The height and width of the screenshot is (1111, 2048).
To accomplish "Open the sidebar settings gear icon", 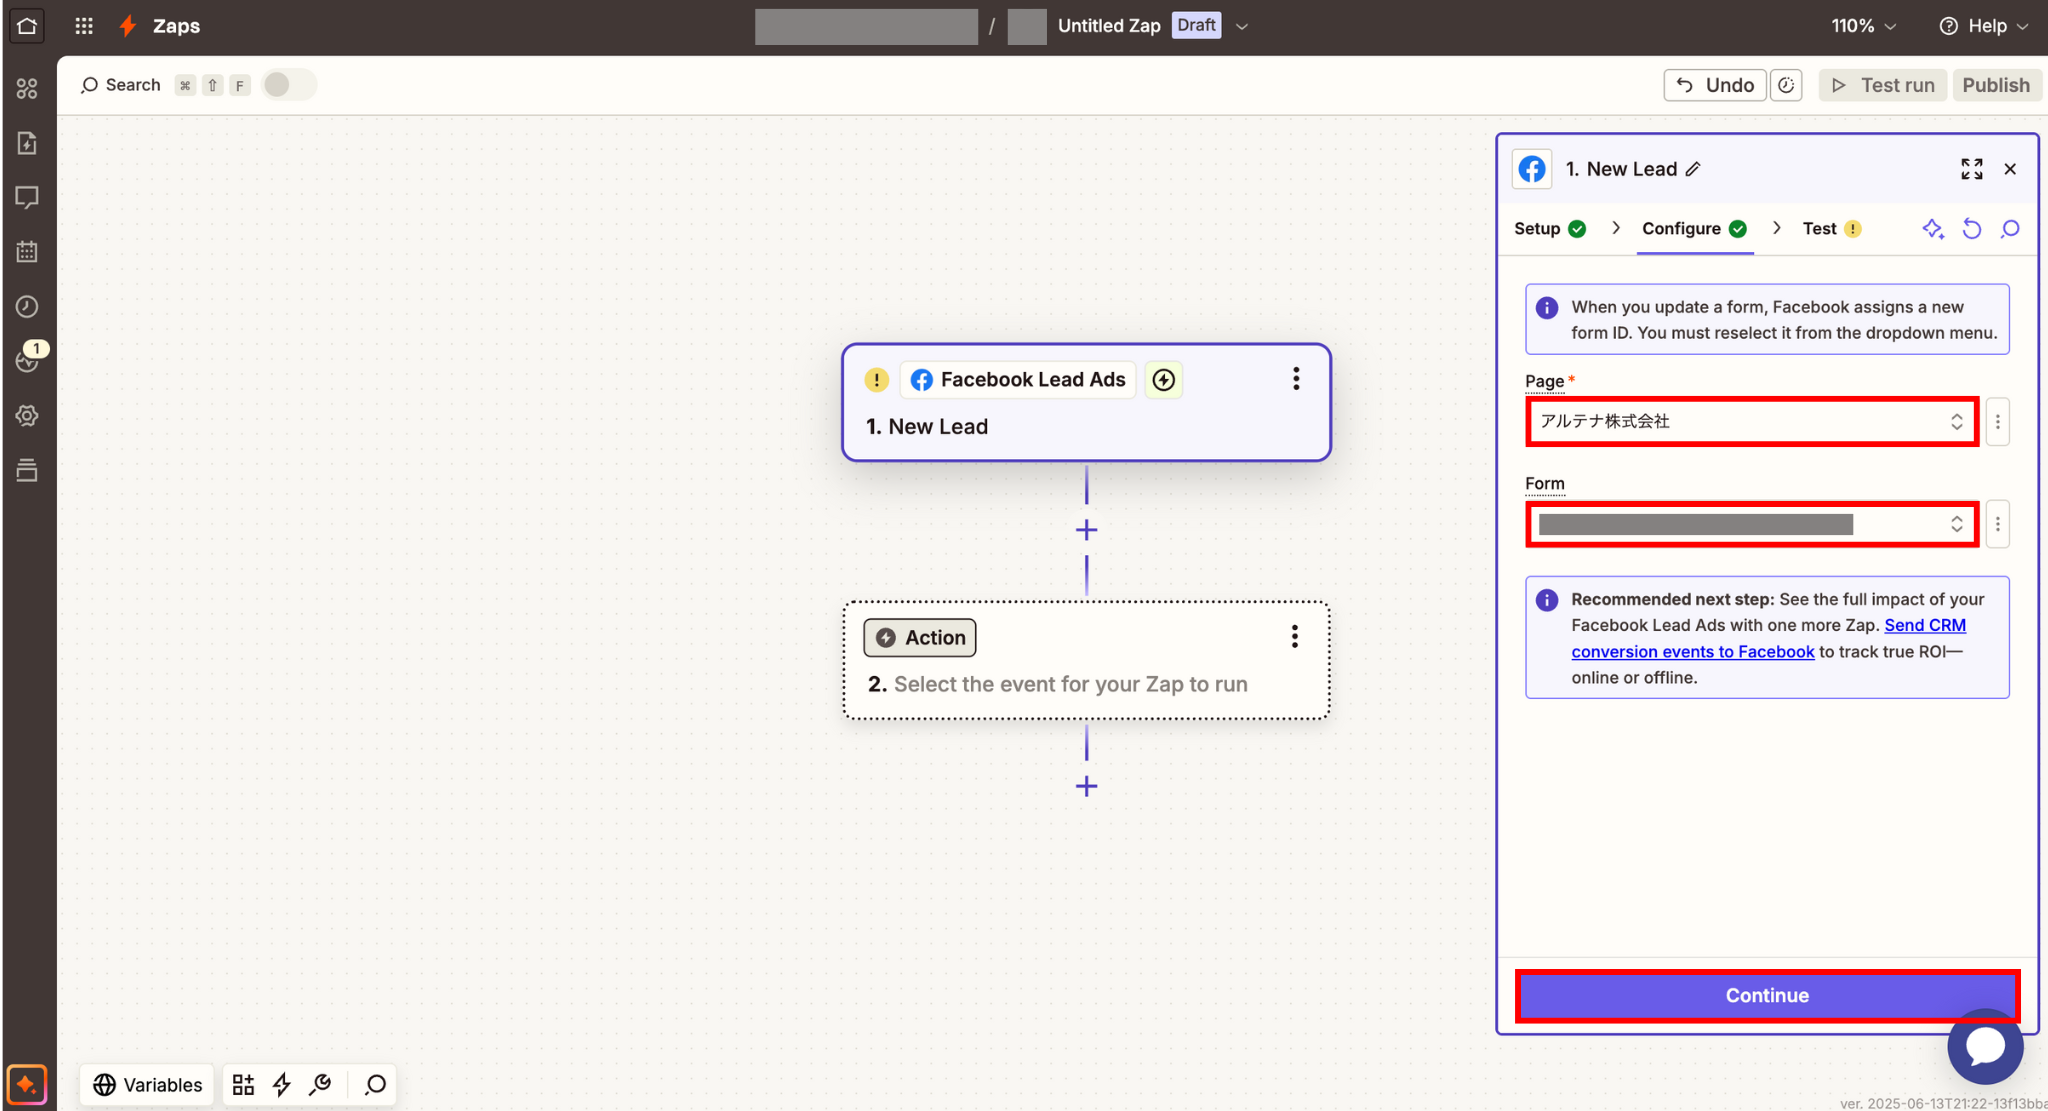I will tap(27, 415).
